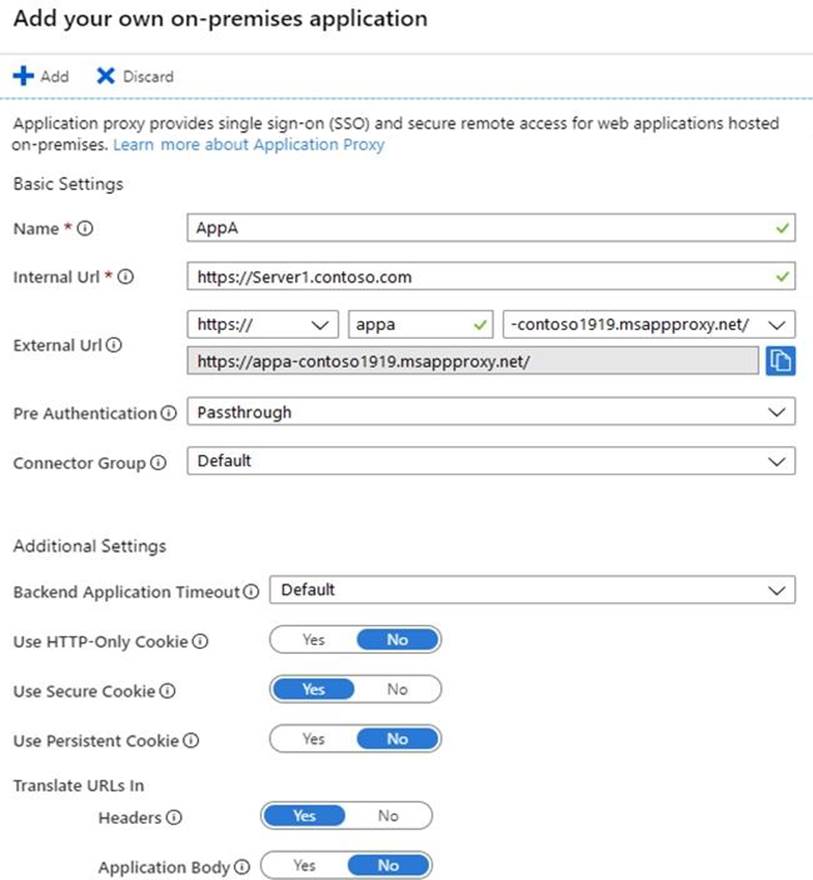Click the Name field info icon
The height and width of the screenshot is (880, 813).
tap(85, 229)
